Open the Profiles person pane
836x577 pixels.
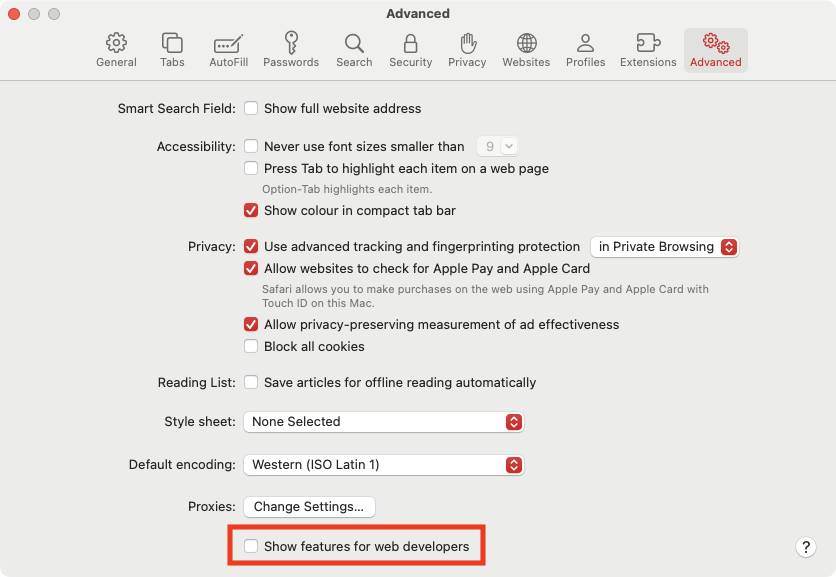point(585,50)
